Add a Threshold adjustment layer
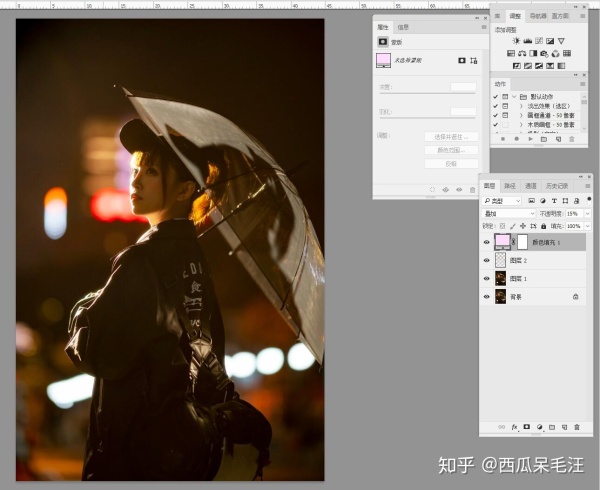This screenshot has width=600, height=490. [x=539, y=66]
